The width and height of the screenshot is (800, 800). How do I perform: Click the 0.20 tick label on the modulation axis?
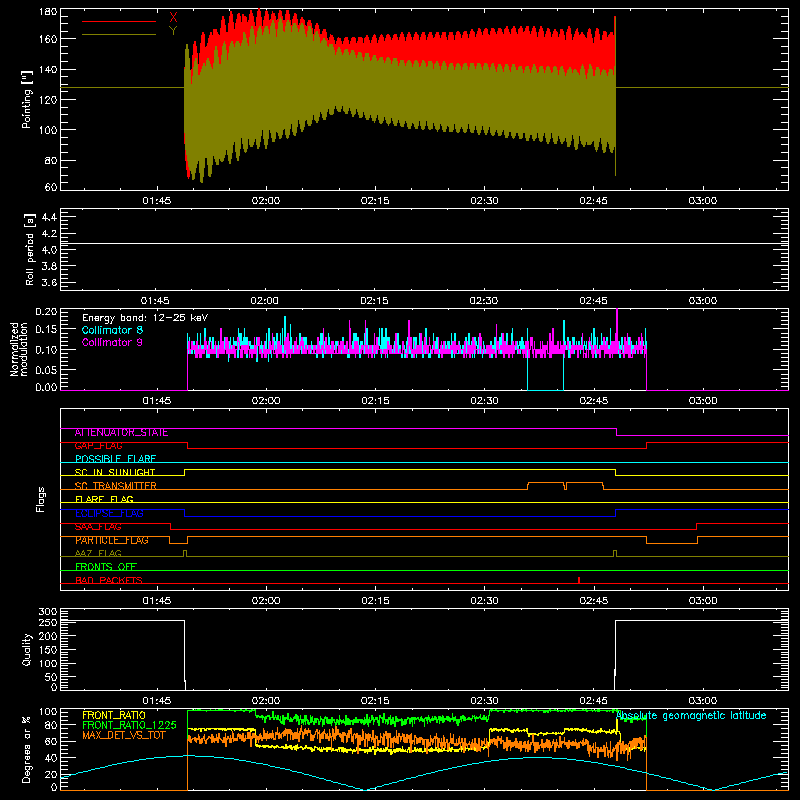tap(46, 312)
